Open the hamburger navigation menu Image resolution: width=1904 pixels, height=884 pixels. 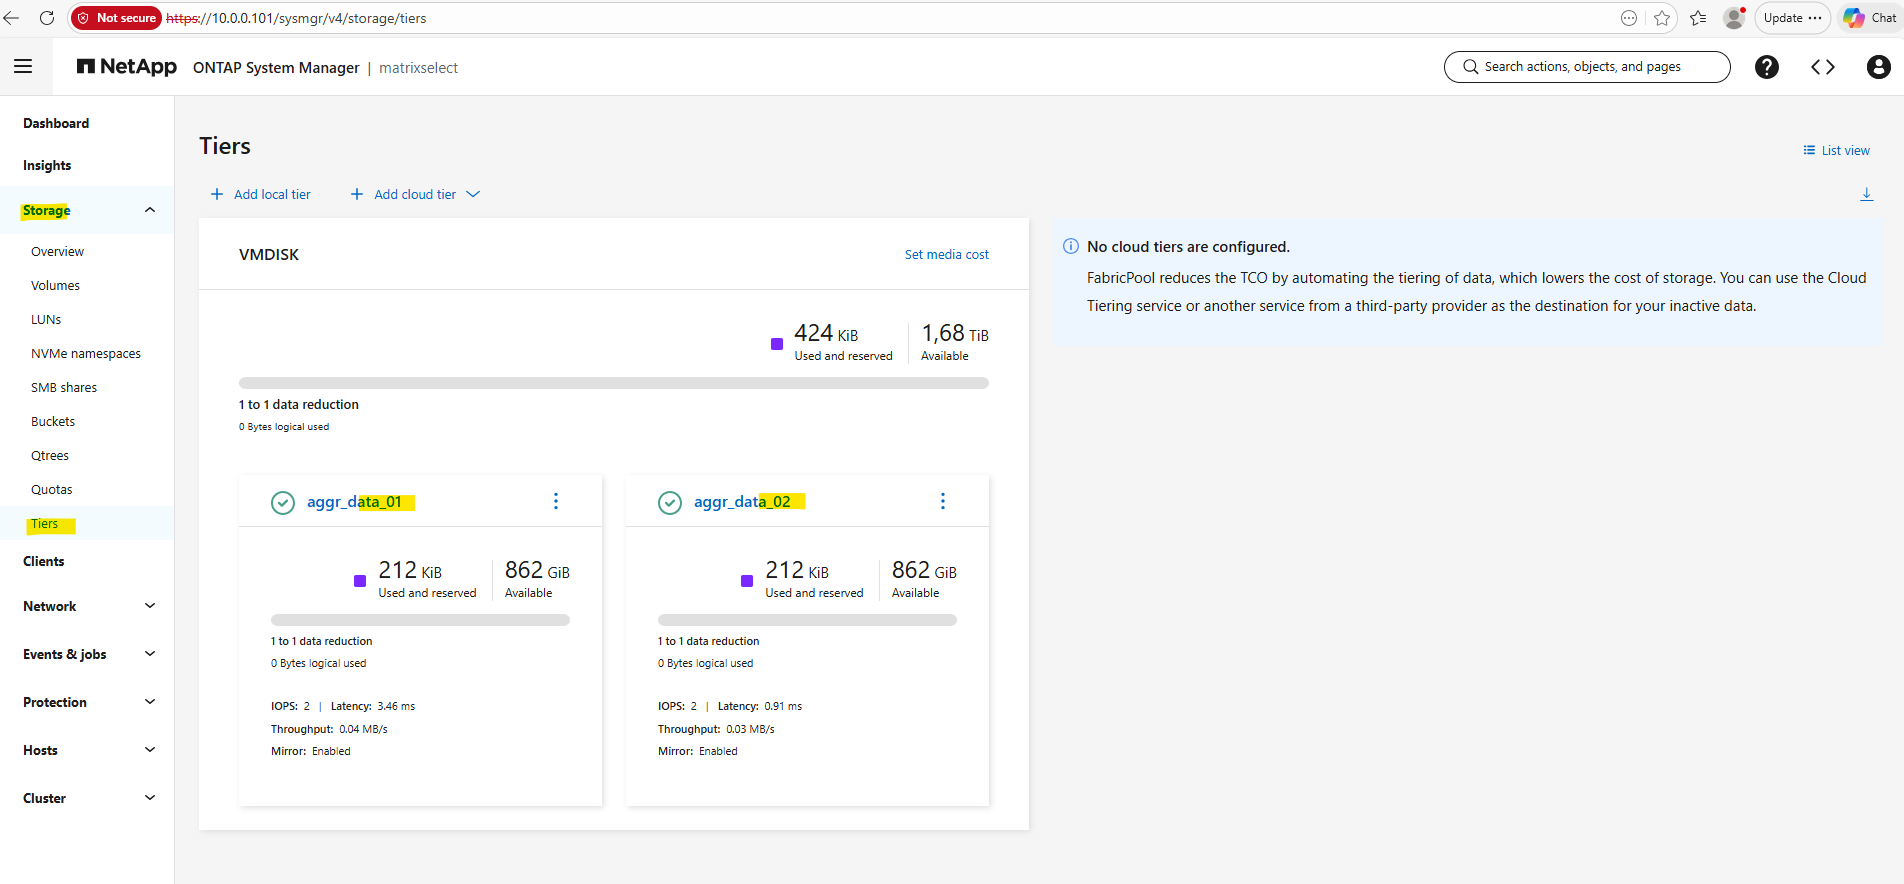point(23,67)
